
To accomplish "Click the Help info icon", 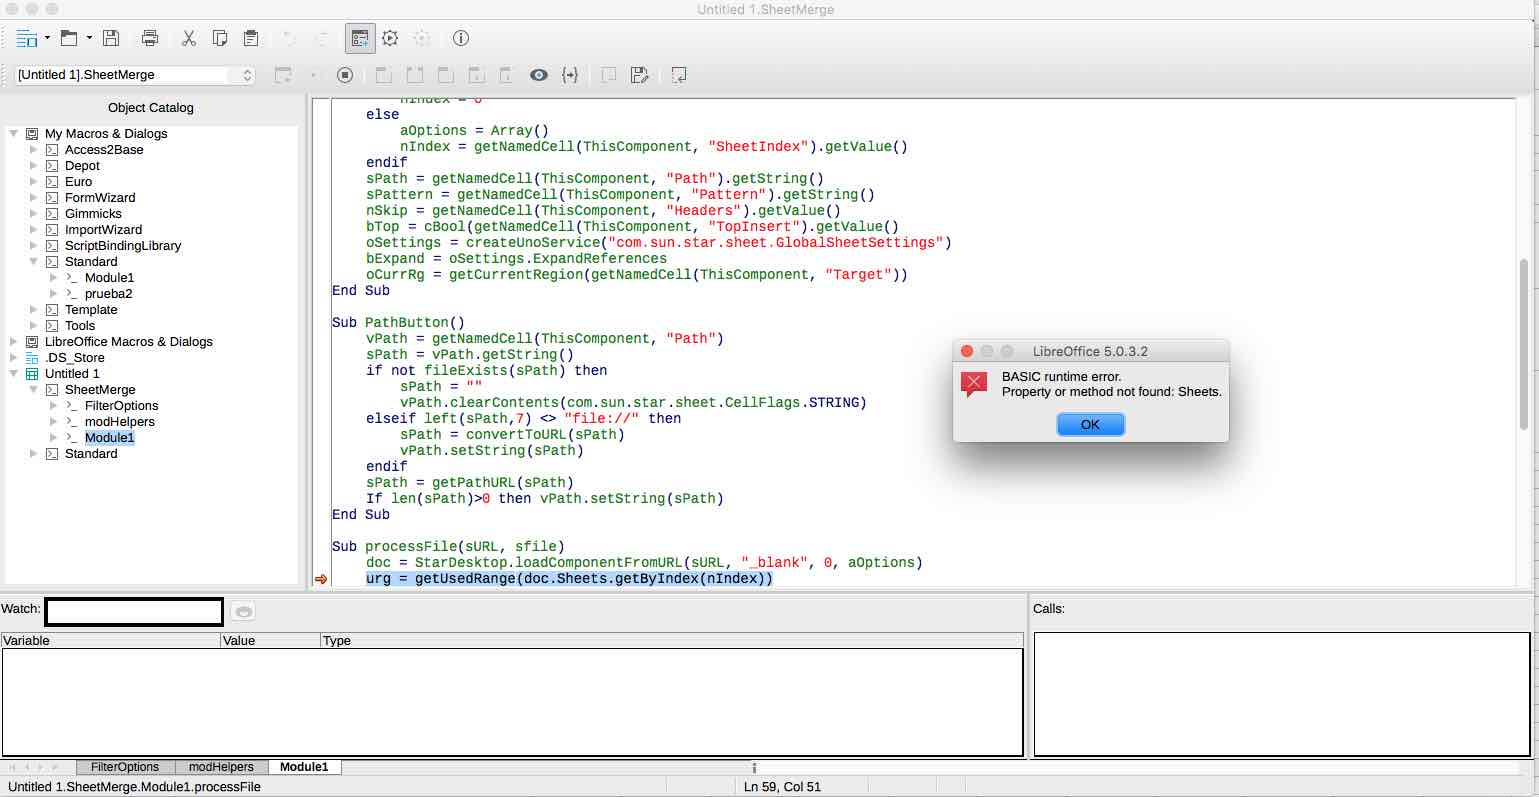I will [x=461, y=38].
